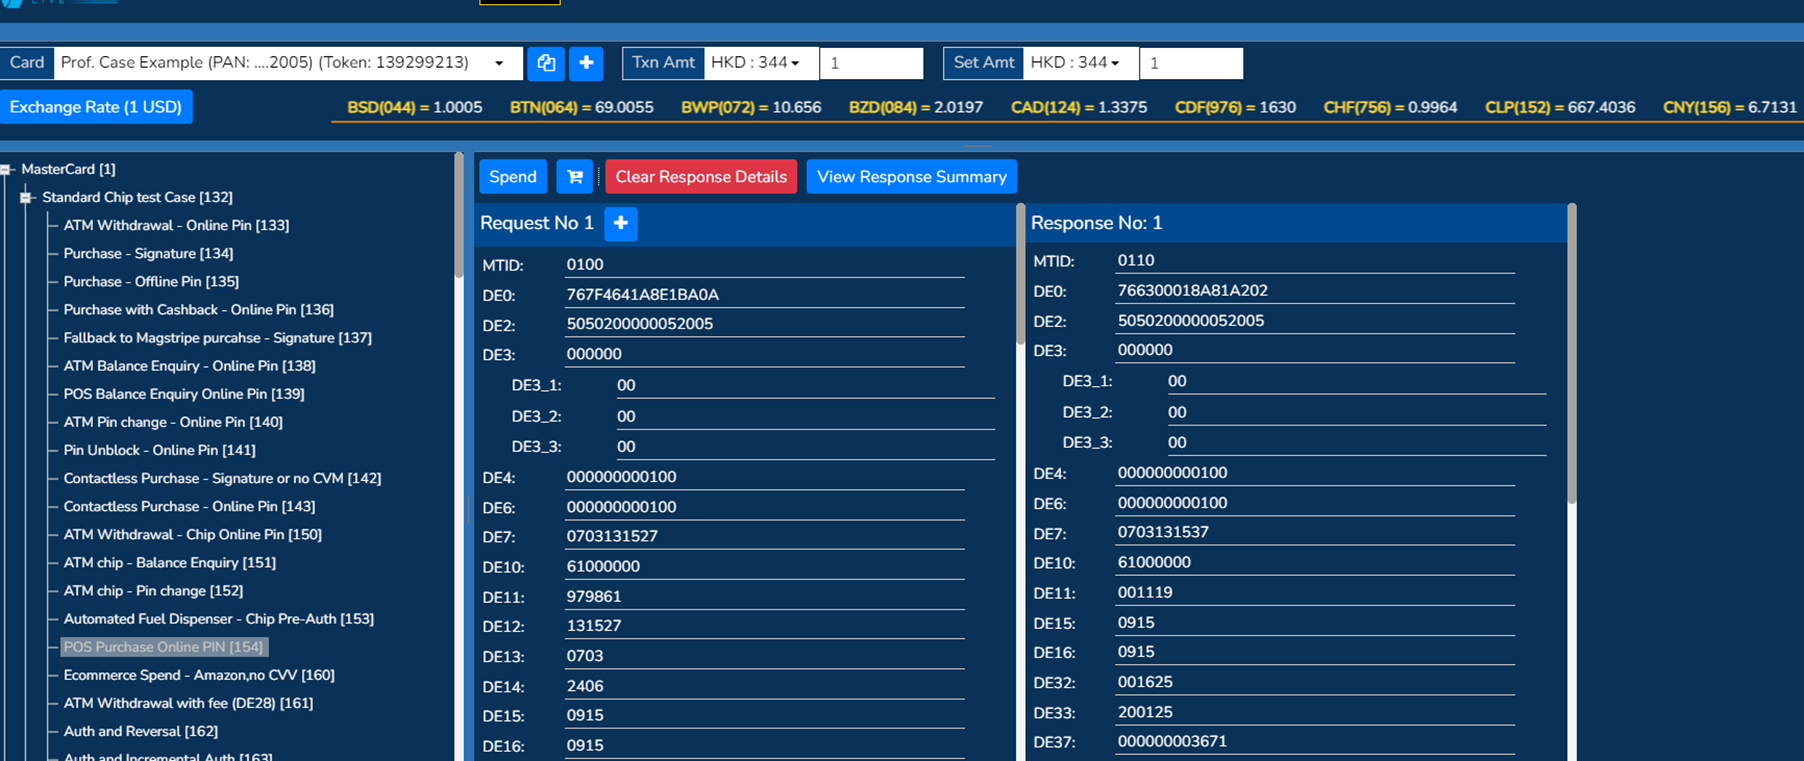This screenshot has height=761, width=1804.
Task: Collapse the Standard Chip test Case node
Action: (x=27, y=198)
